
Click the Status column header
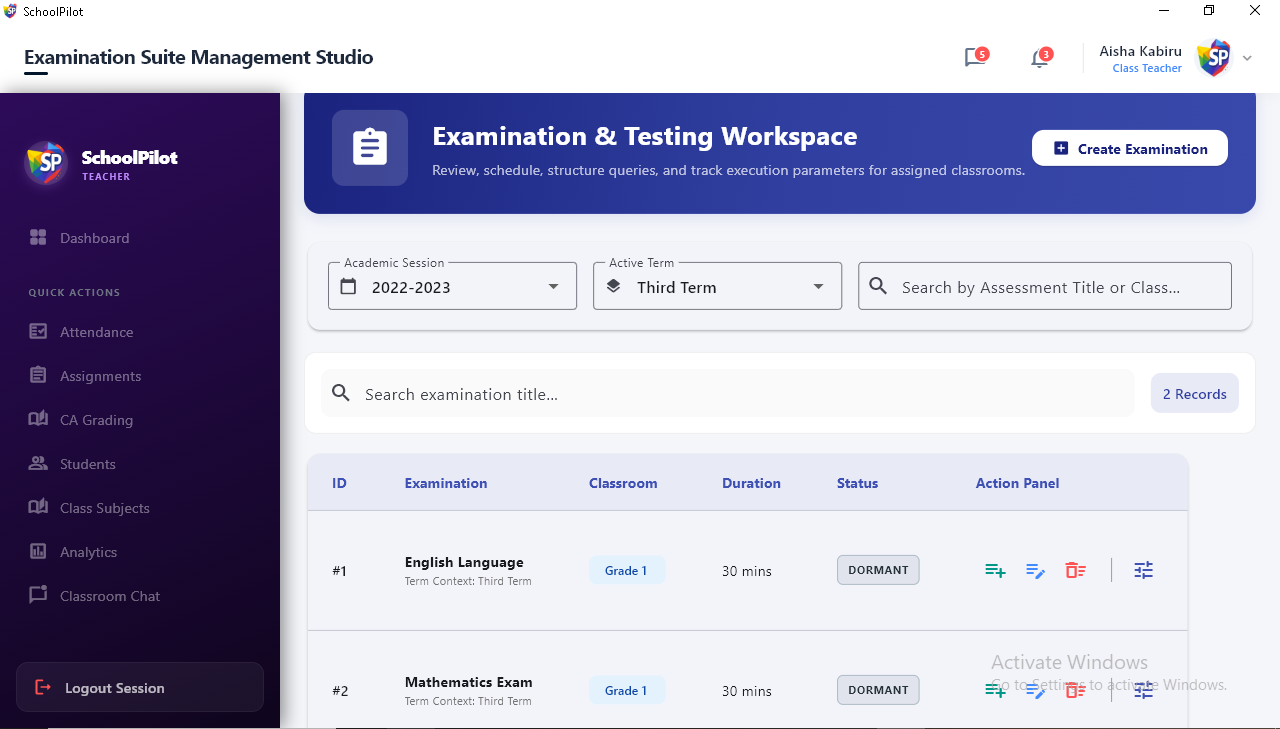[857, 483]
